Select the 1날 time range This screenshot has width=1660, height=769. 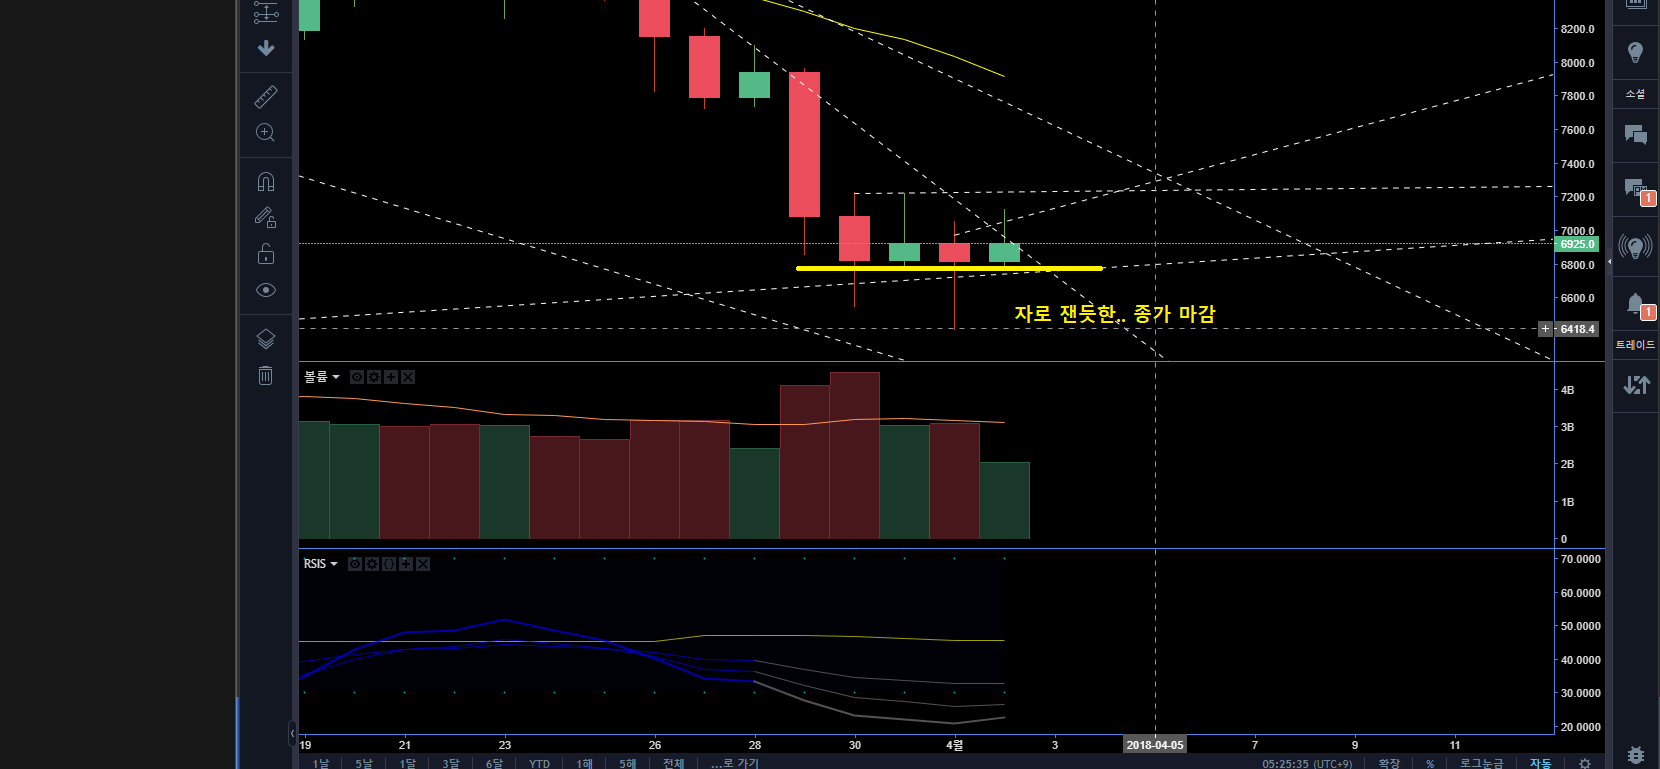point(320,763)
